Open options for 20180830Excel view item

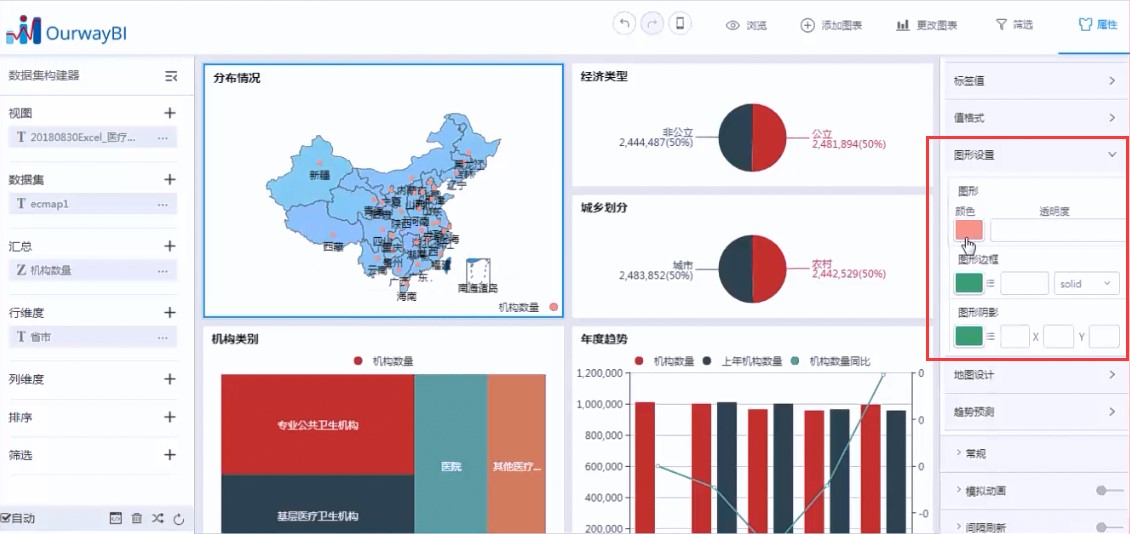click(163, 137)
